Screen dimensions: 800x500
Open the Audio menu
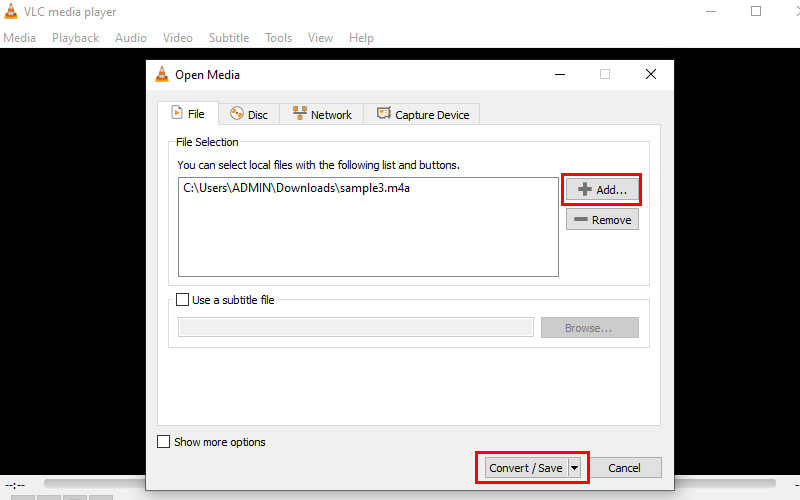pyautogui.click(x=130, y=38)
